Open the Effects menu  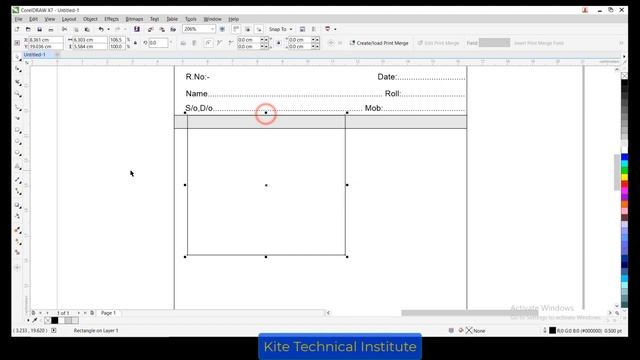(111, 19)
